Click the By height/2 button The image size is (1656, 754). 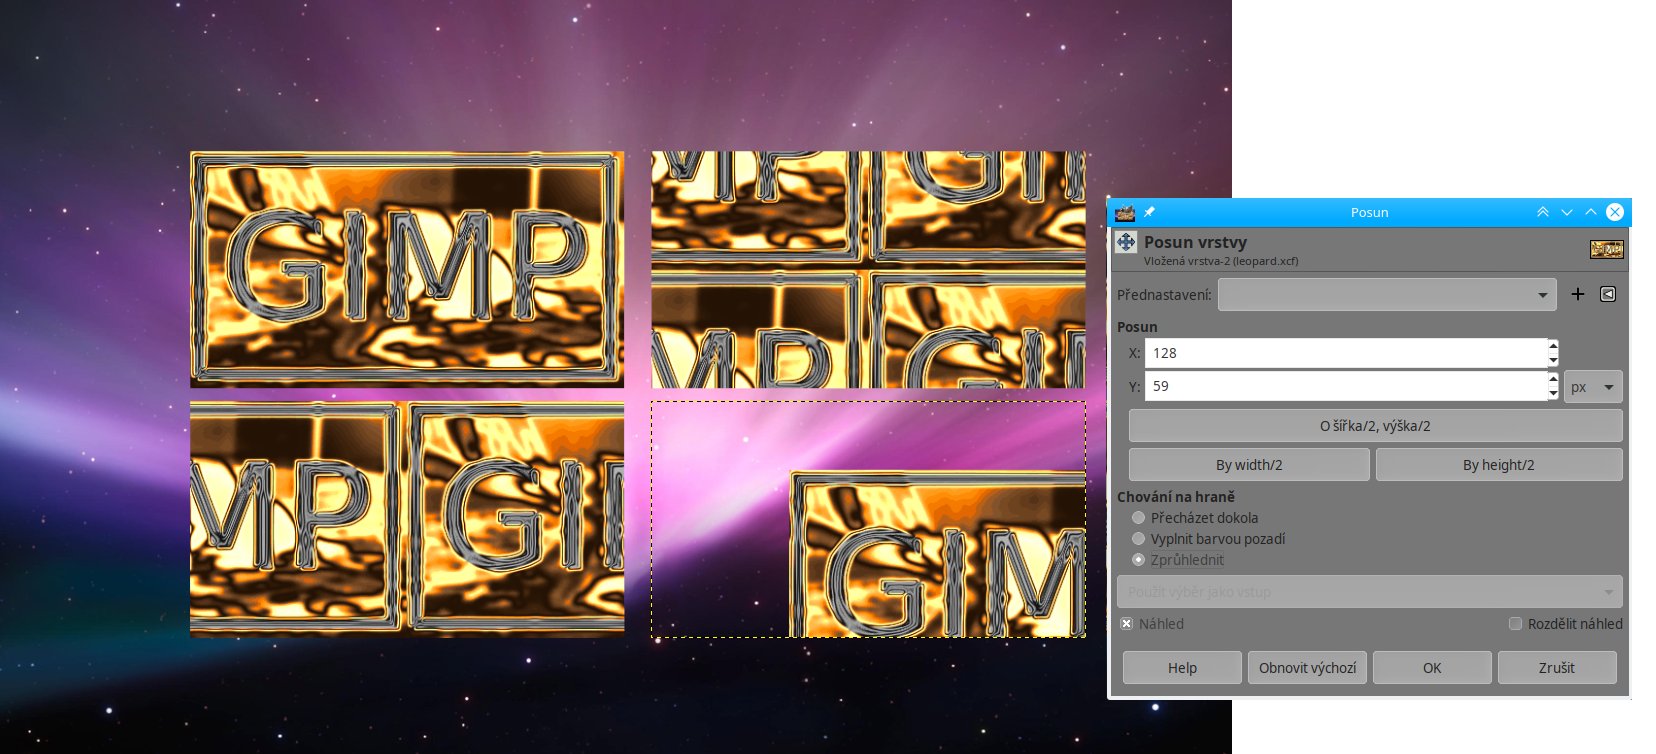click(1499, 465)
